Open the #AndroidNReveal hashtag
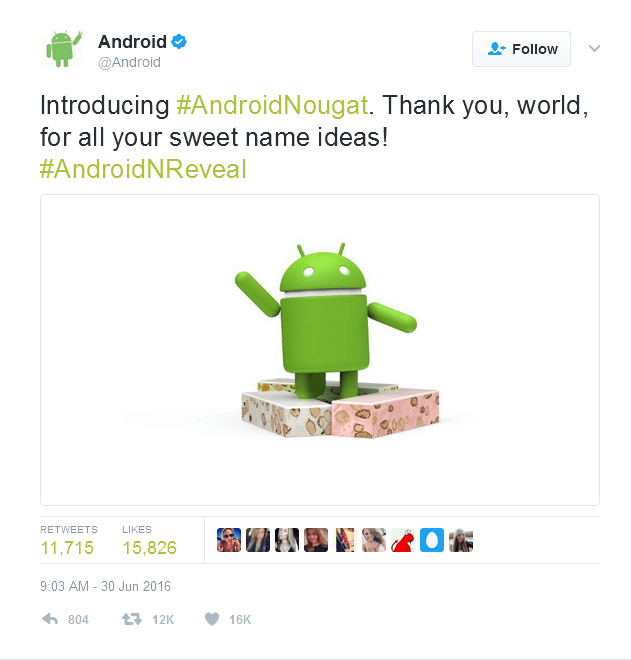Screen dimensions: 631x660 coord(143,169)
